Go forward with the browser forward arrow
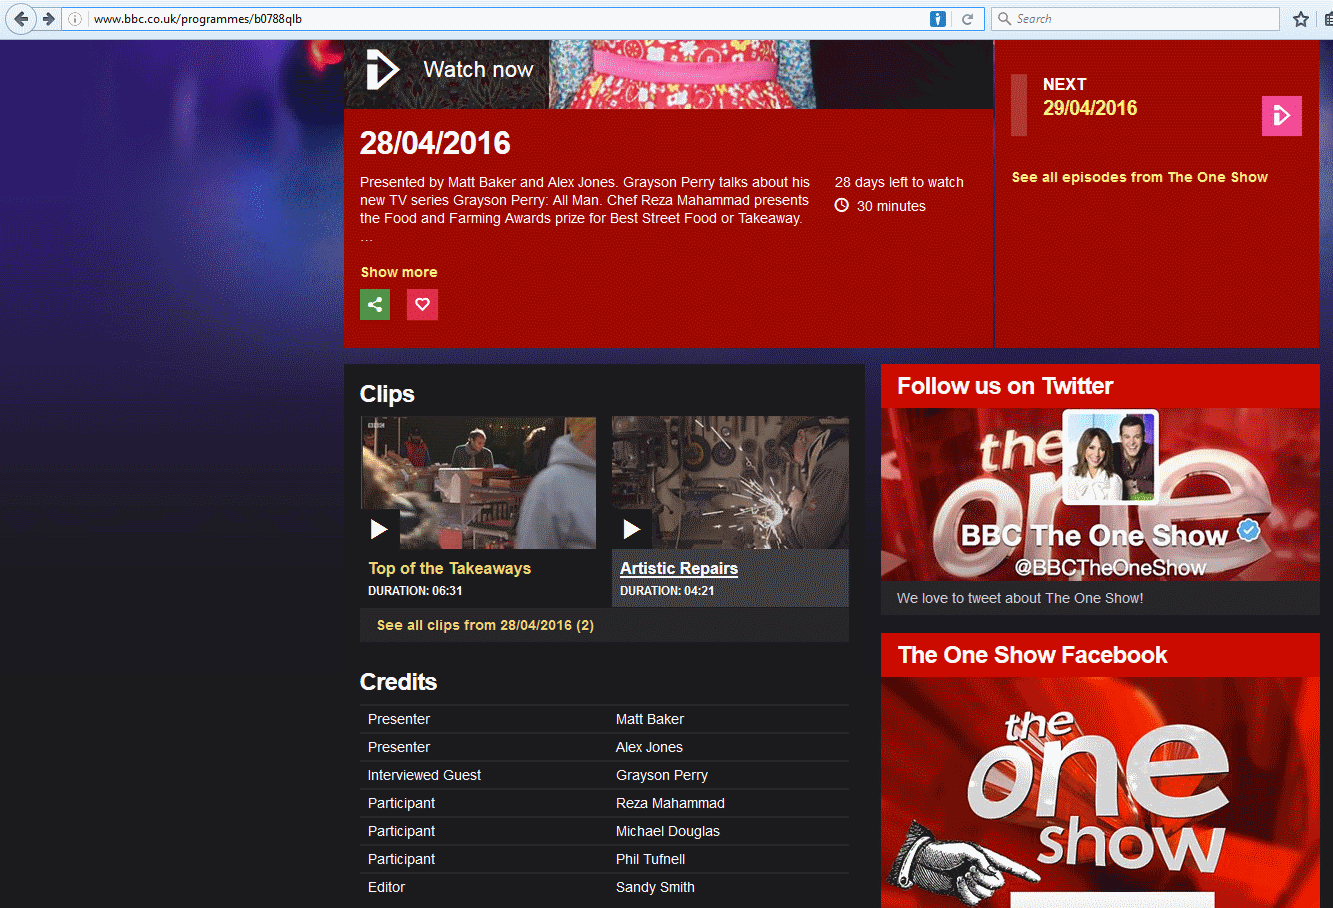1333x908 pixels. click(x=48, y=19)
